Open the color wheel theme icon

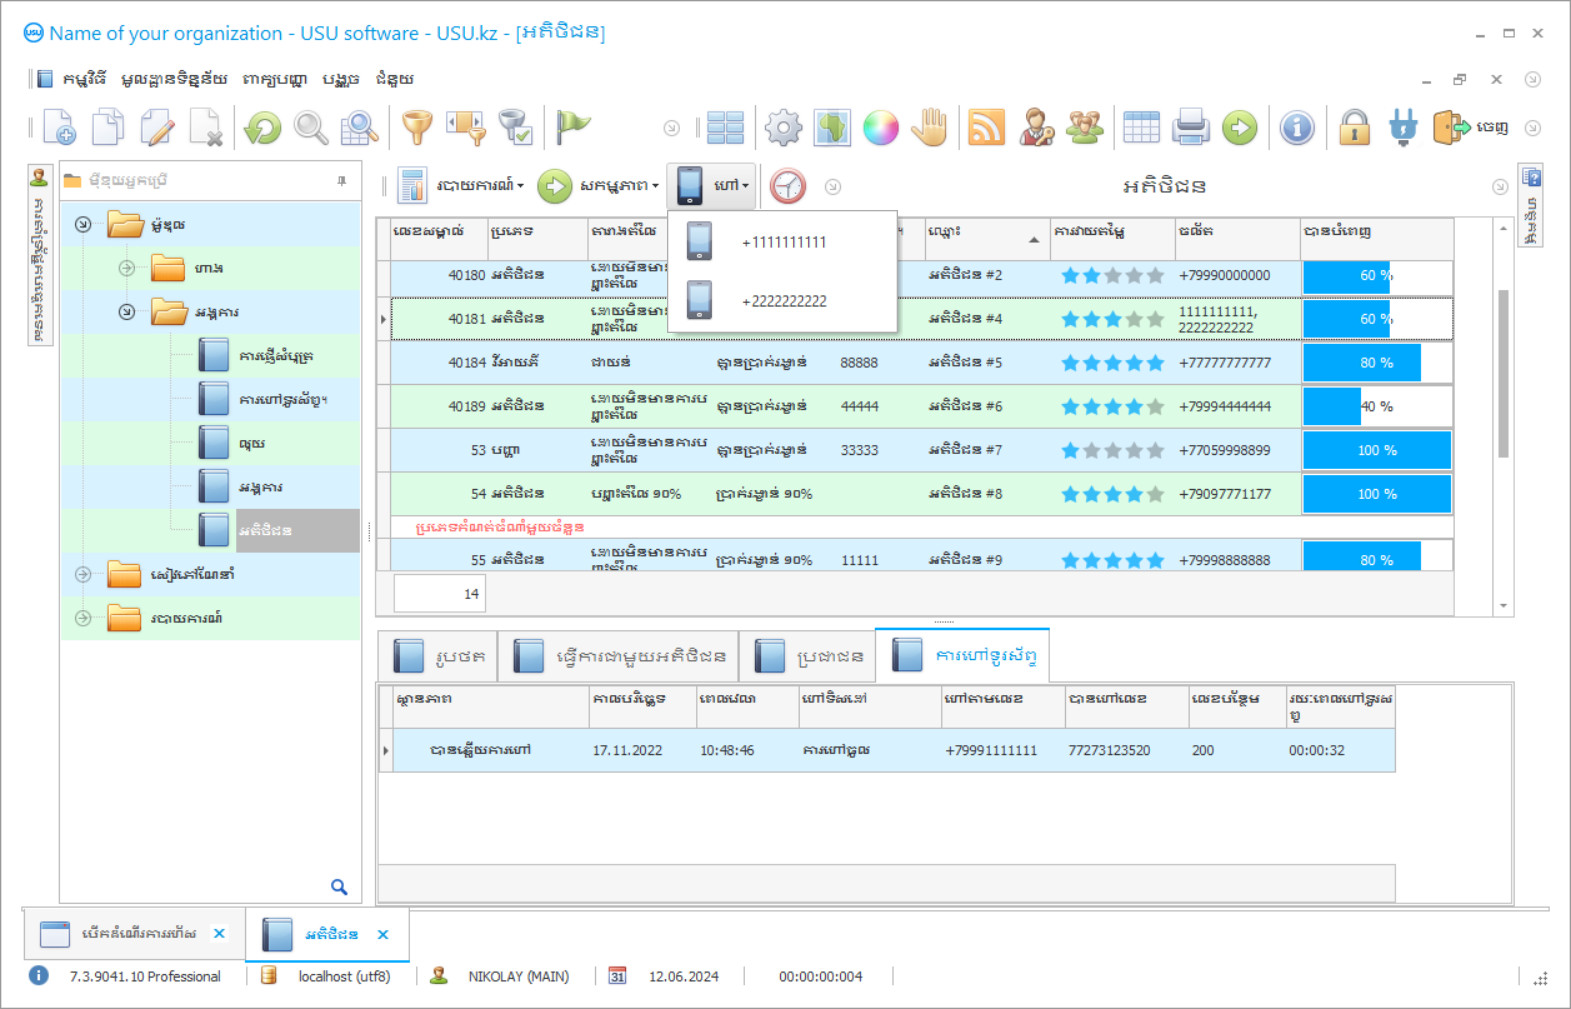click(x=881, y=128)
